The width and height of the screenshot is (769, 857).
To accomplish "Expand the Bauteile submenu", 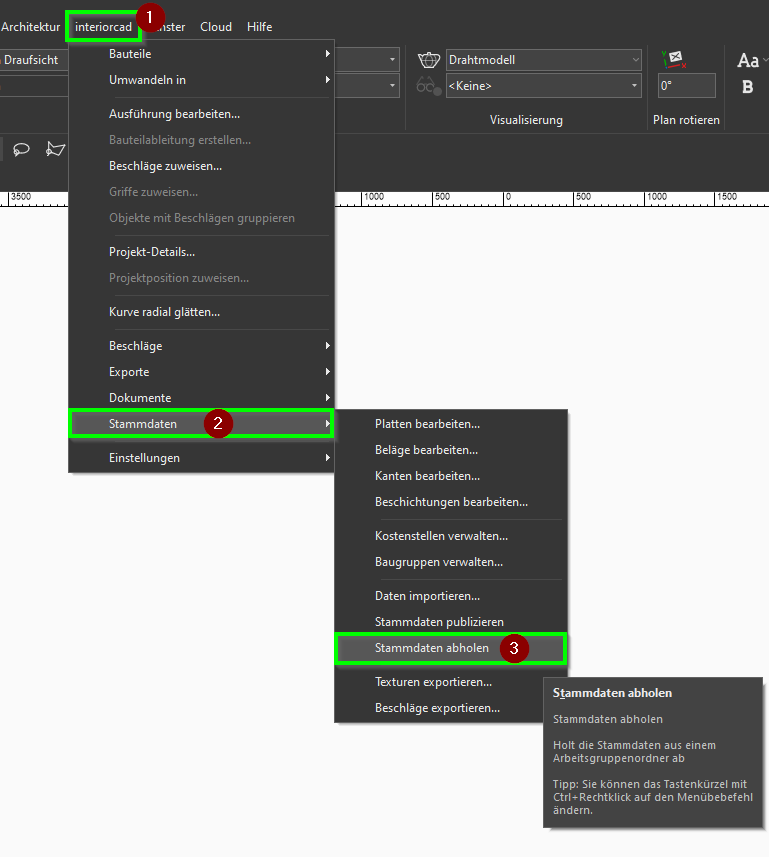I will pyautogui.click(x=201, y=54).
